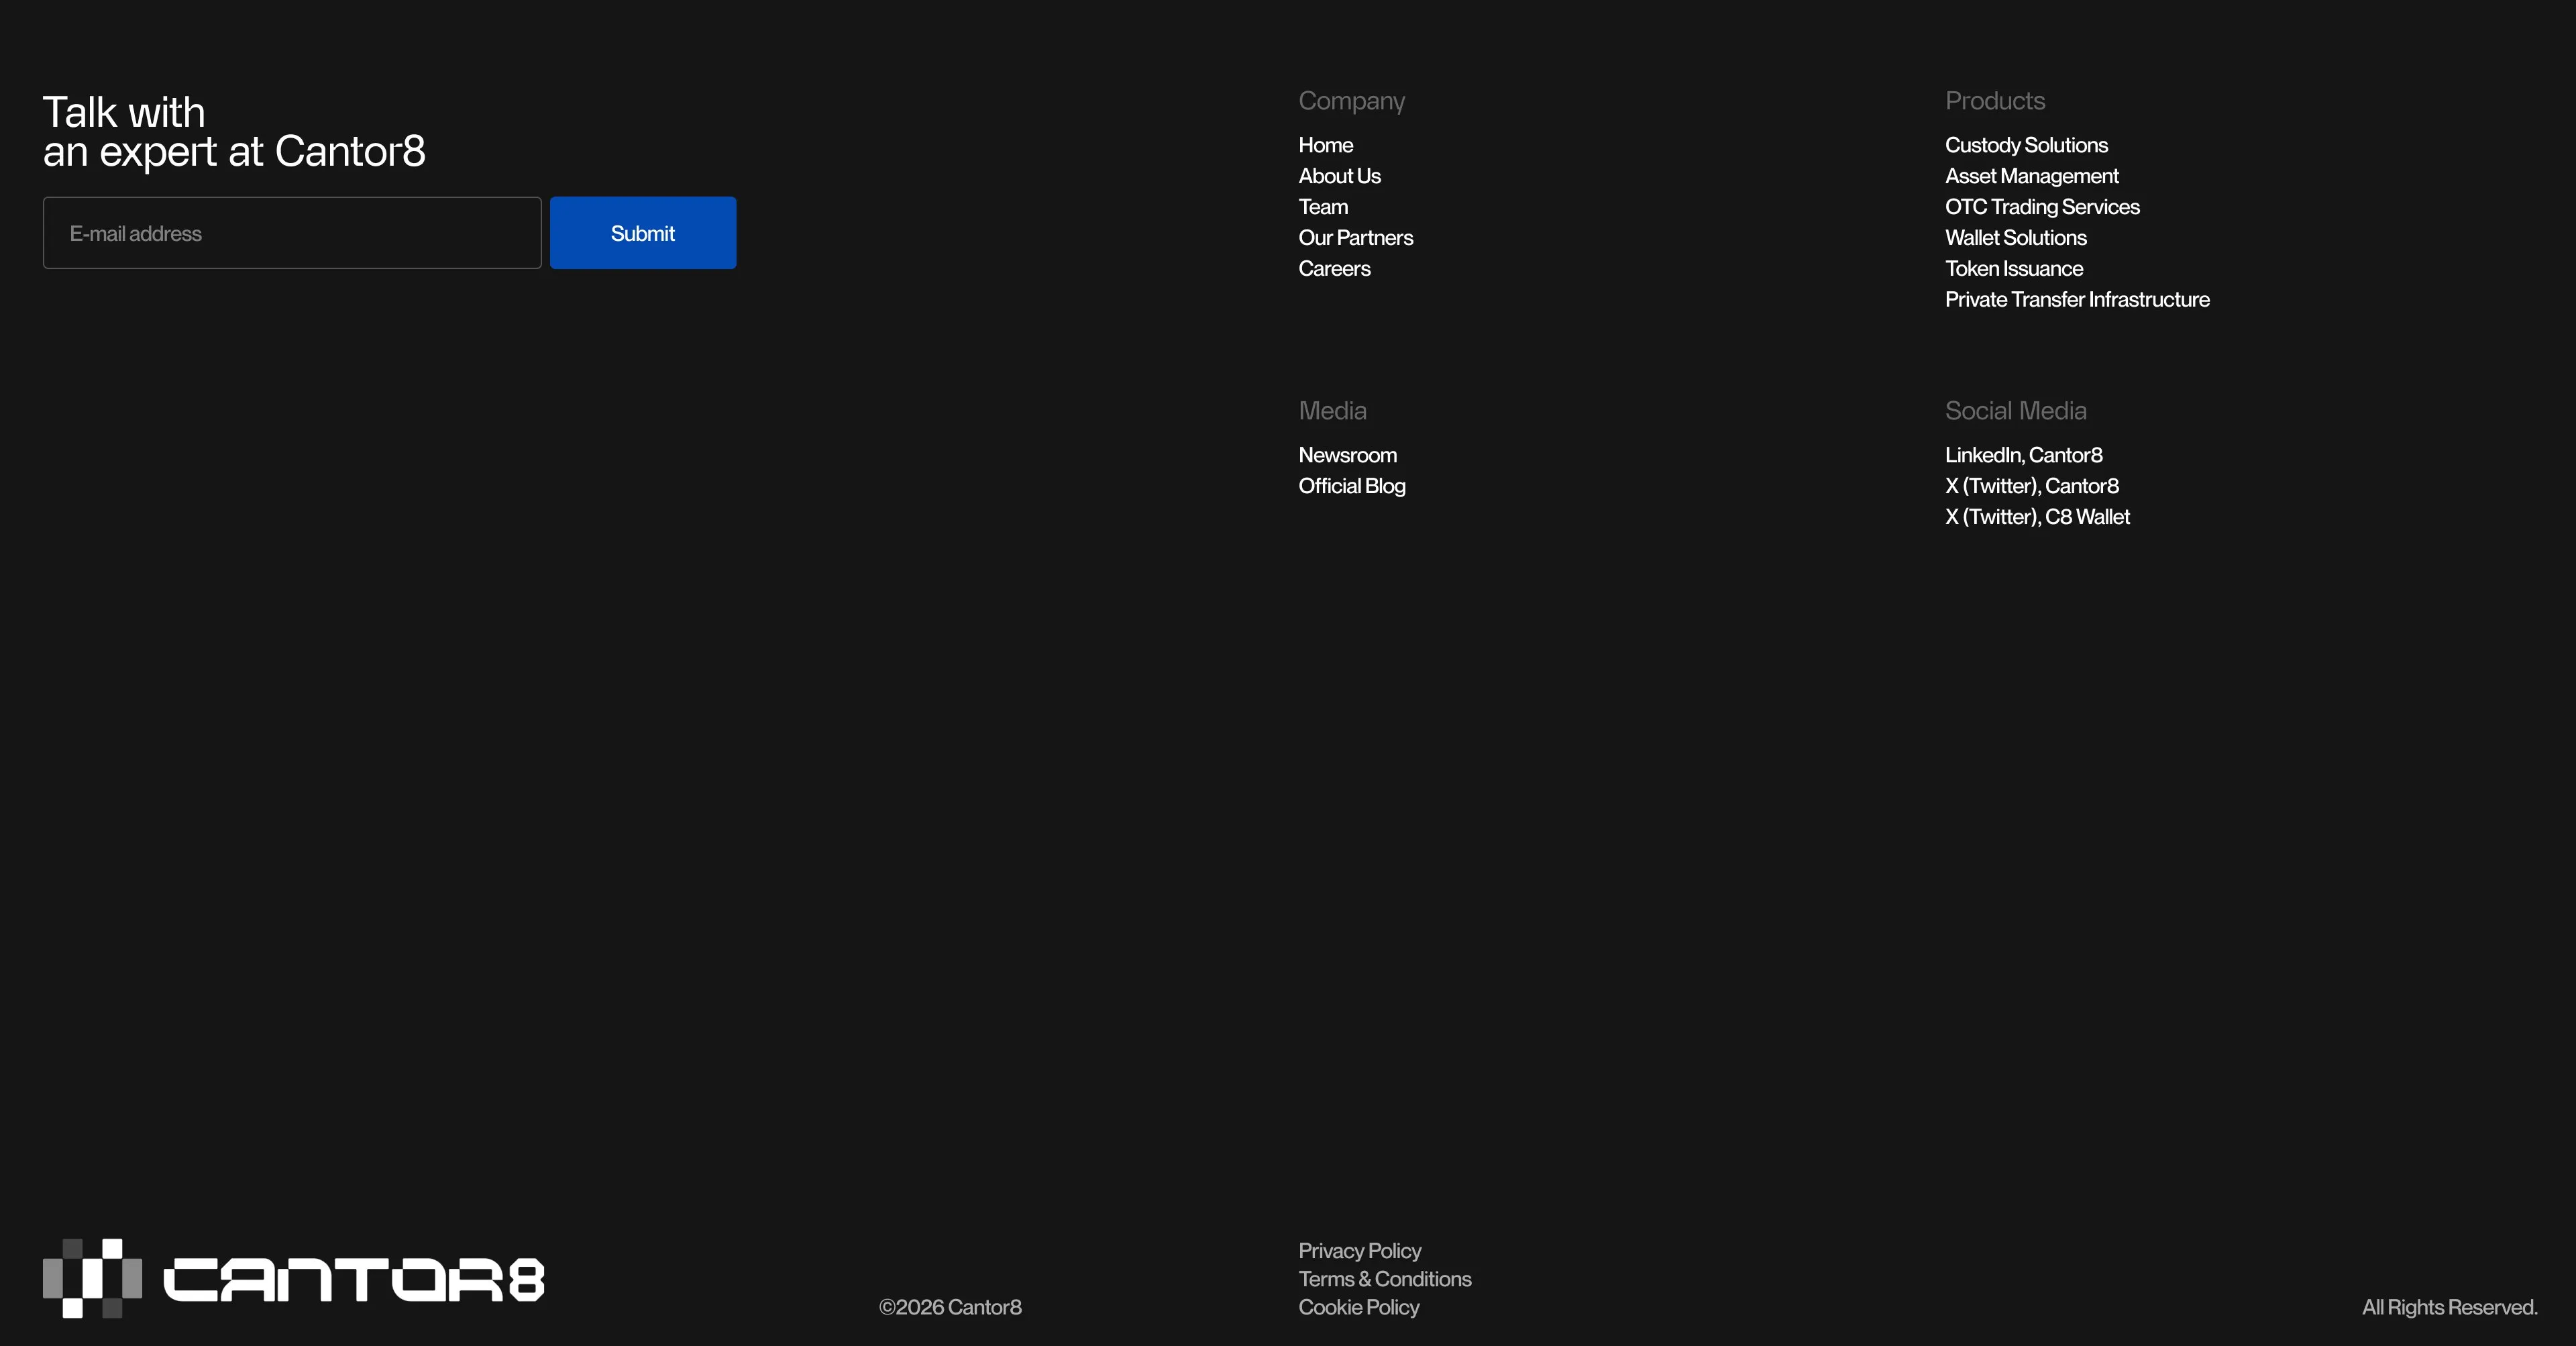Go to Wallet Solutions
The width and height of the screenshot is (2576, 1346).
[x=2015, y=238]
